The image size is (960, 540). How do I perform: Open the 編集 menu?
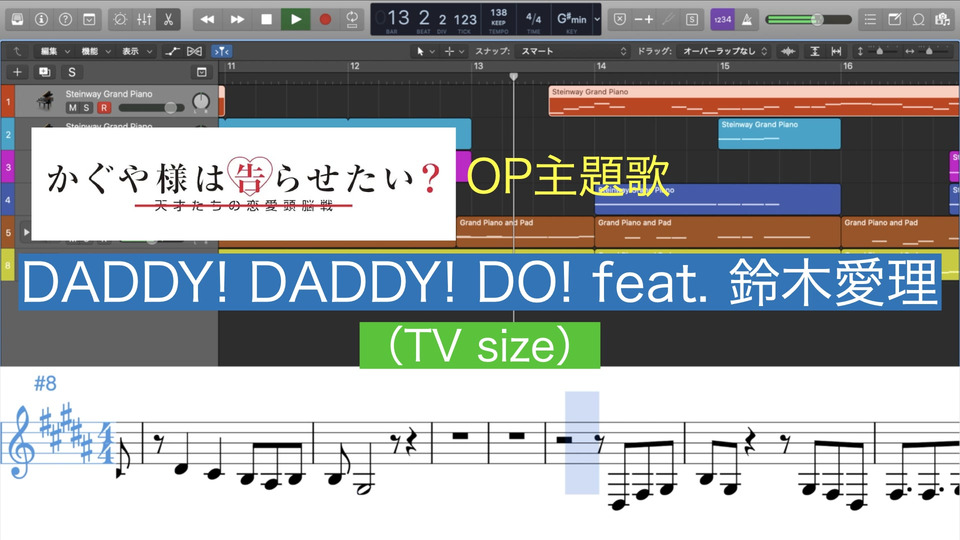[54, 51]
